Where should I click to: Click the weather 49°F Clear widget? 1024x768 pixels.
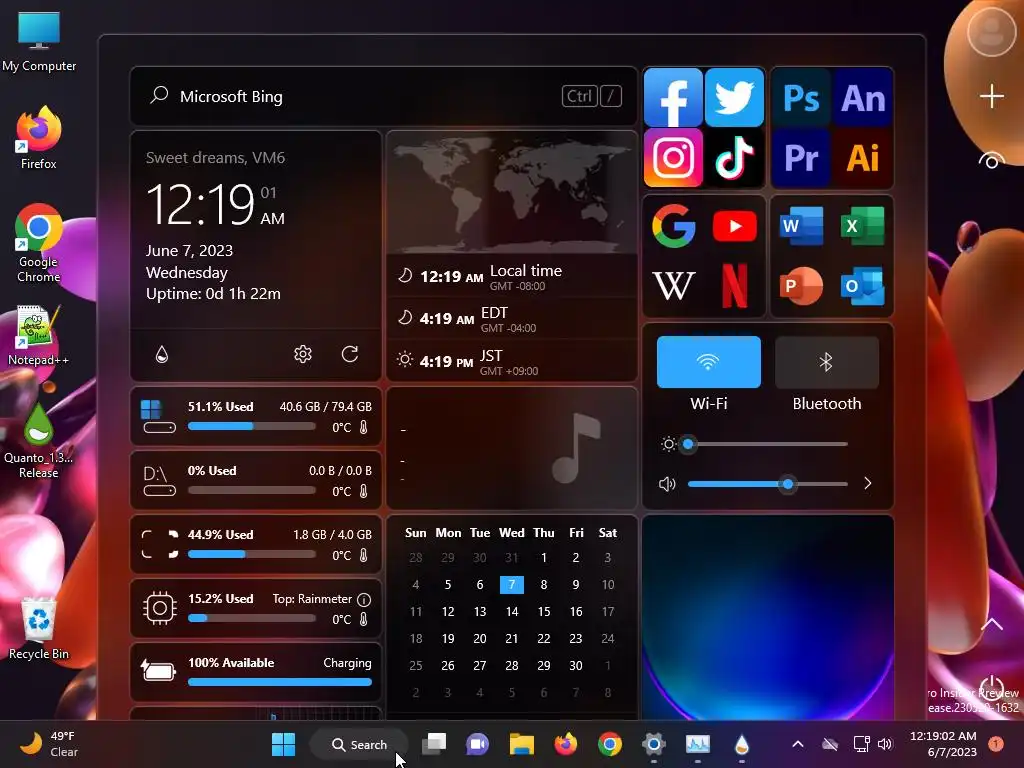48,744
